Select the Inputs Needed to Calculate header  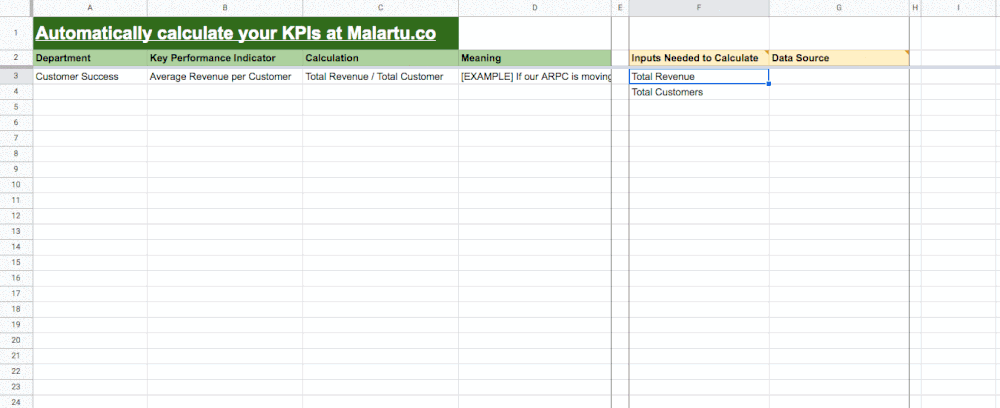click(x=699, y=58)
